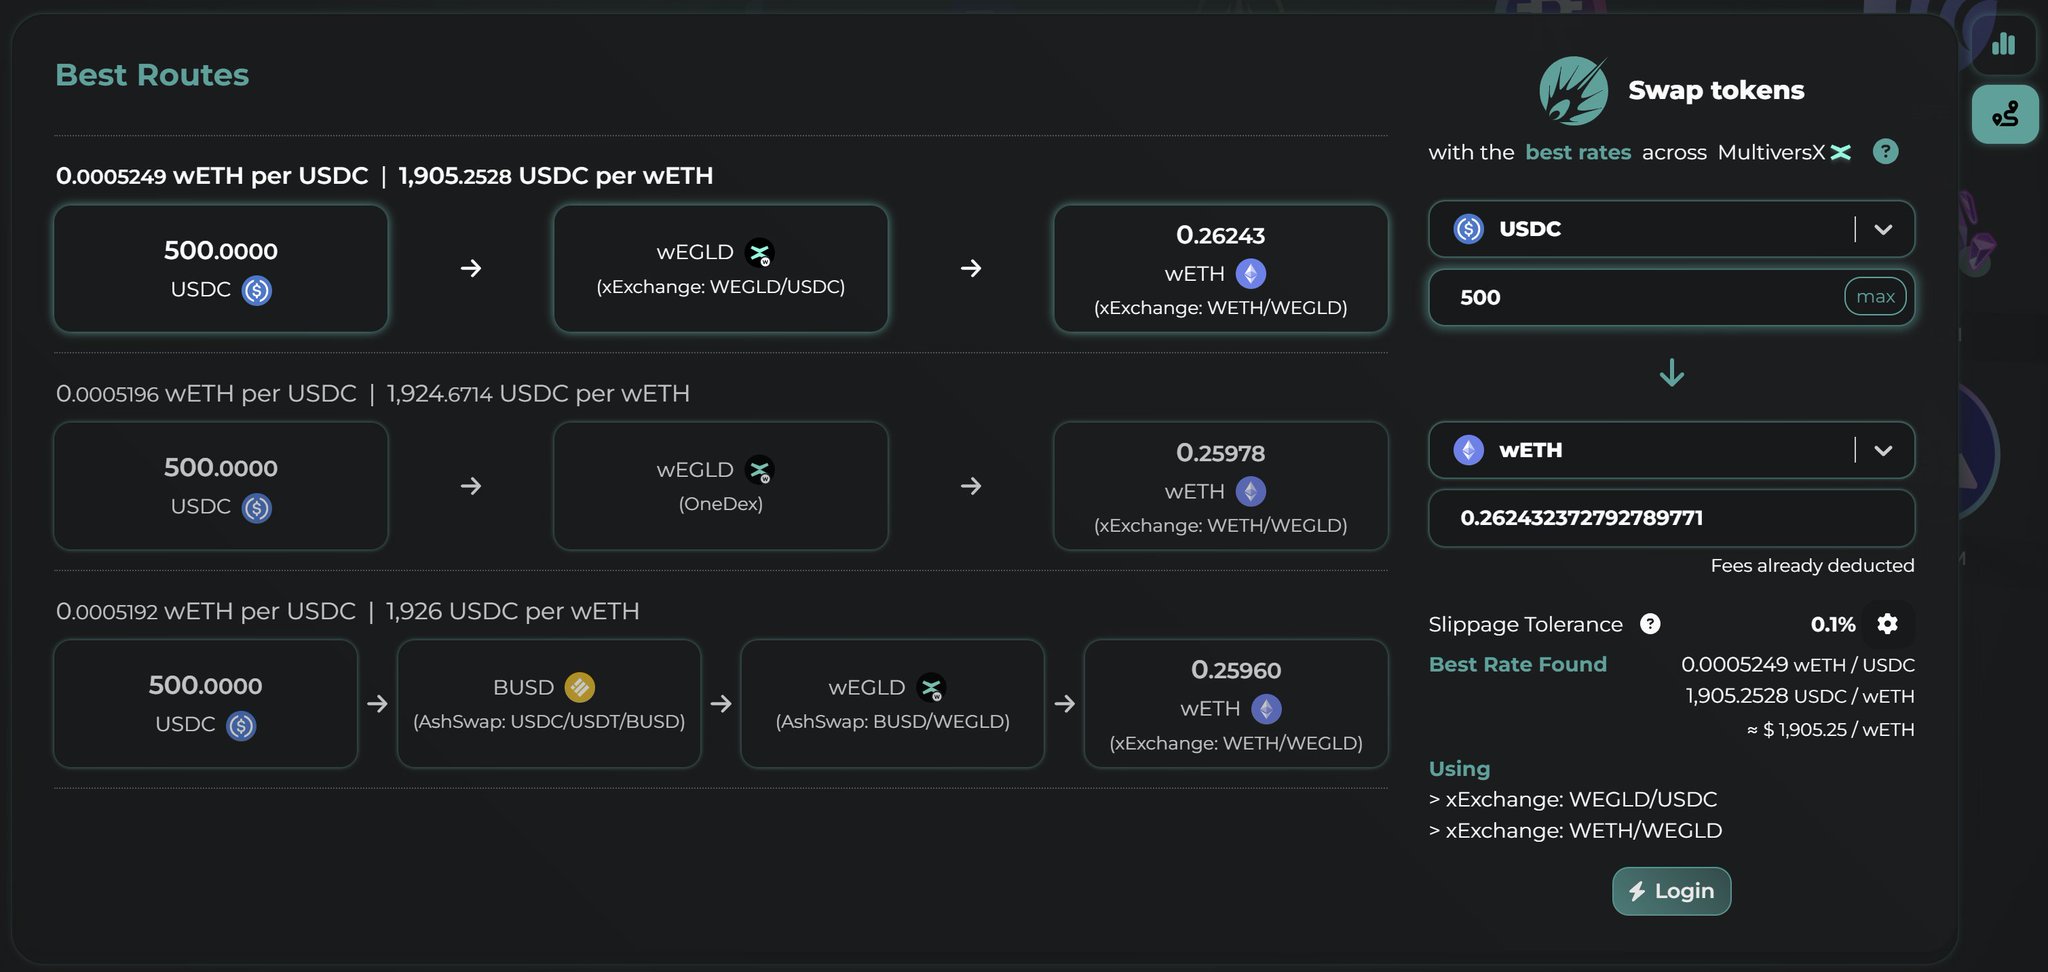Open the USDC source token selector

pyautogui.click(x=1671, y=229)
